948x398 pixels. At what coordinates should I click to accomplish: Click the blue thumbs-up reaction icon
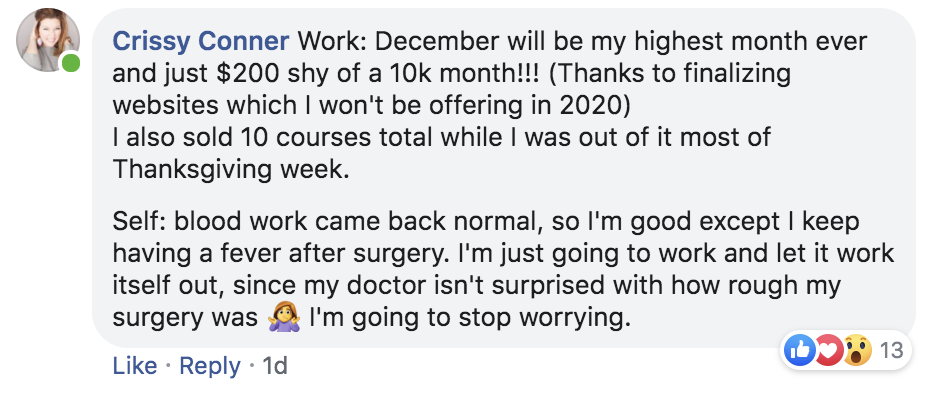pyautogui.click(x=799, y=350)
